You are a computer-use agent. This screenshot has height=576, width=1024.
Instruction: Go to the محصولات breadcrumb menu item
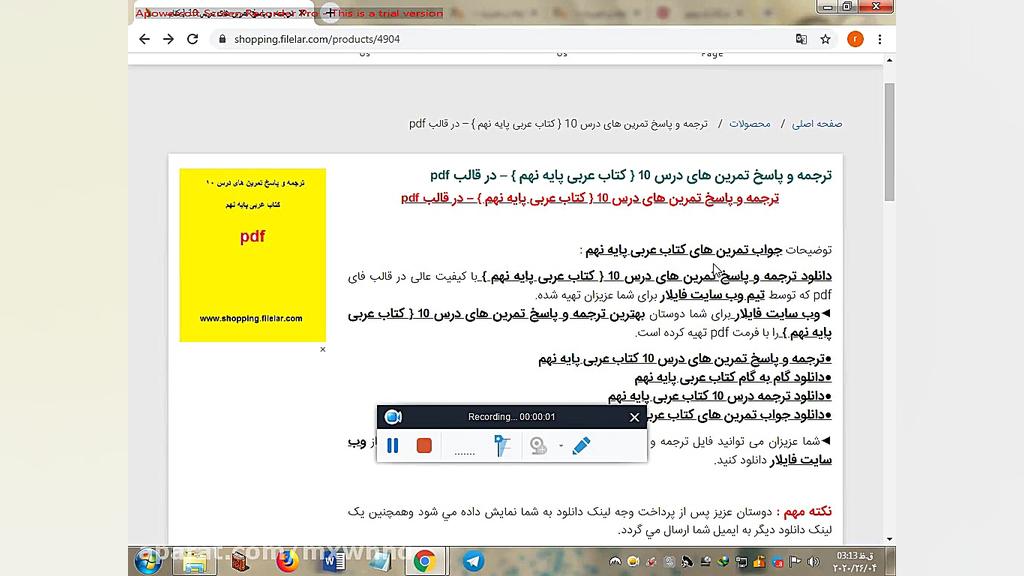tap(749, 123)
